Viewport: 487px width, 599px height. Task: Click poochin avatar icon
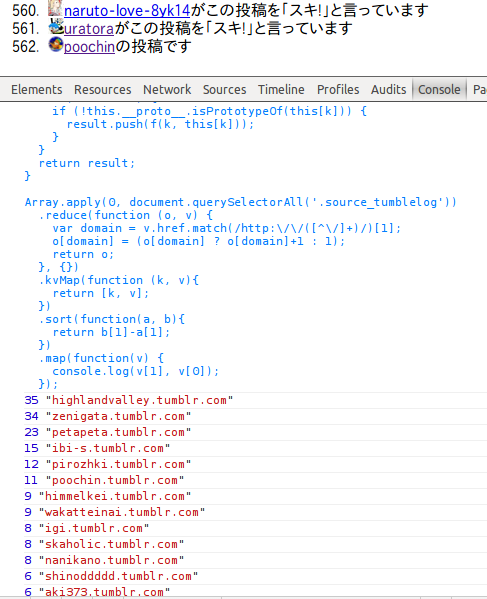(56, 45)
